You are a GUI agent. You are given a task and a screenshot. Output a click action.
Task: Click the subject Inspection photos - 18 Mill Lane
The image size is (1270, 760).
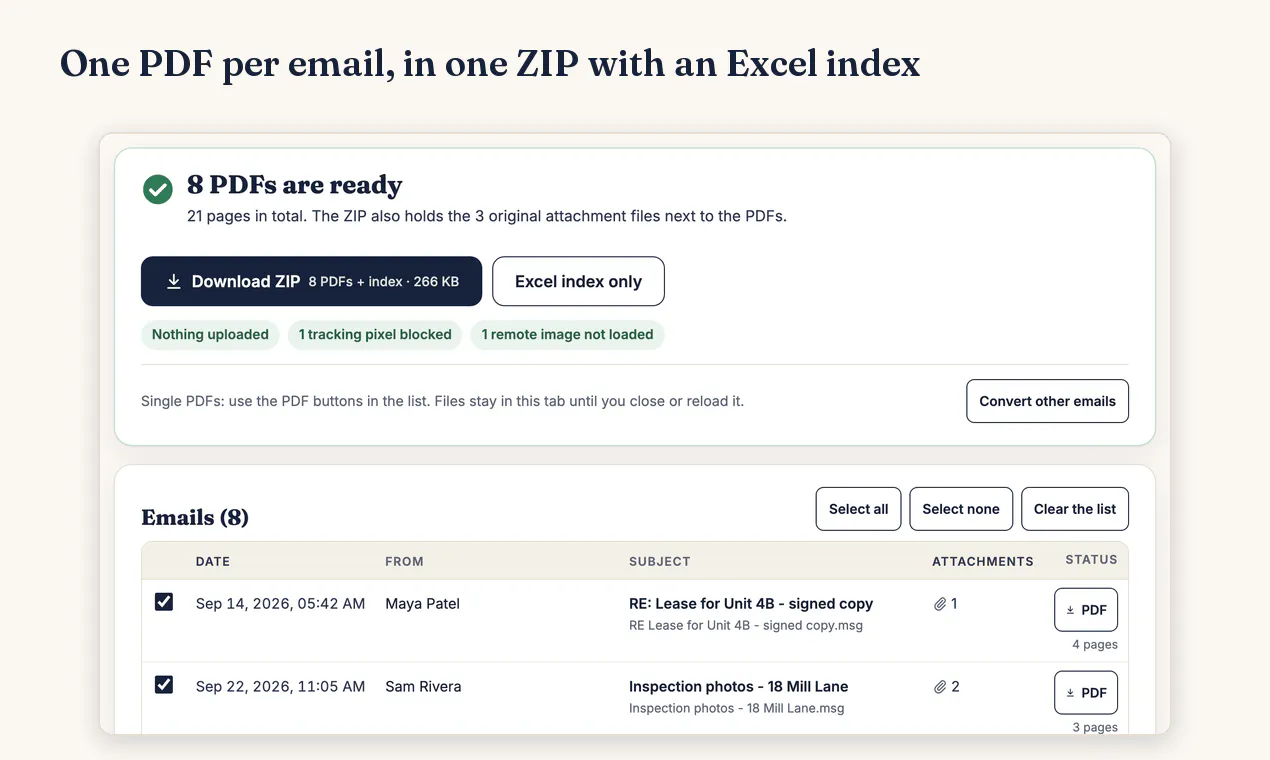(738, 687)
